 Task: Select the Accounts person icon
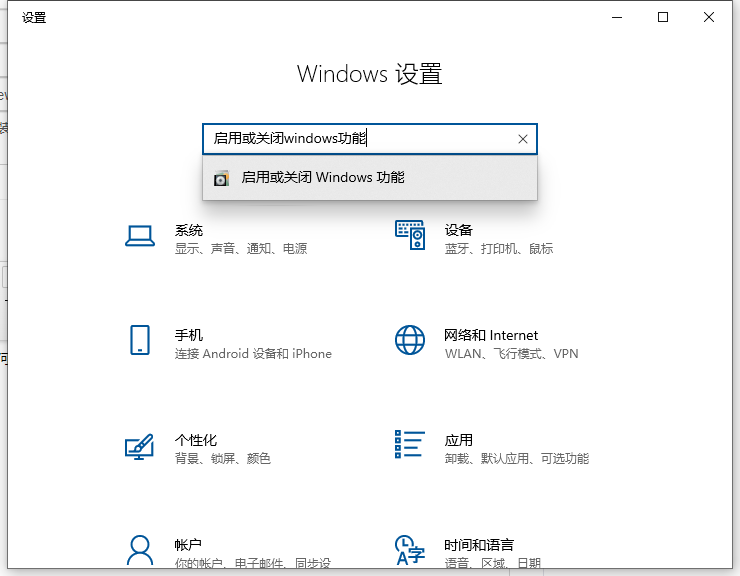pos(139,548)
